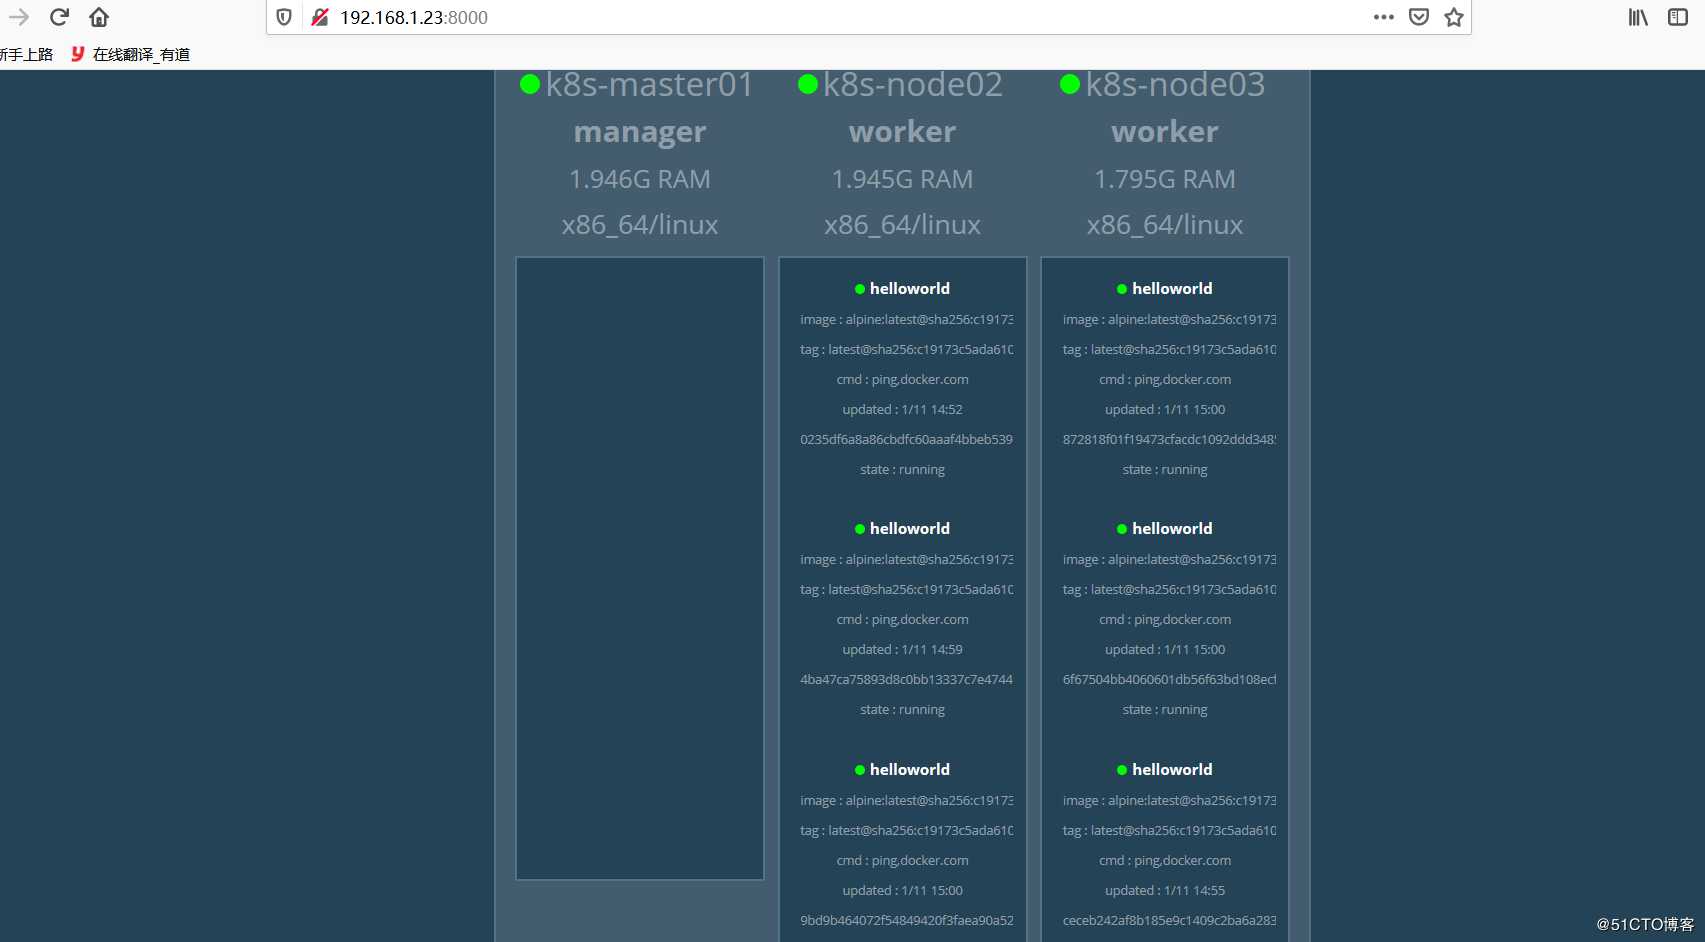Click green dot of second node03 helloworld
This screenshot has width=1705, height=942.
point(1122,529)
